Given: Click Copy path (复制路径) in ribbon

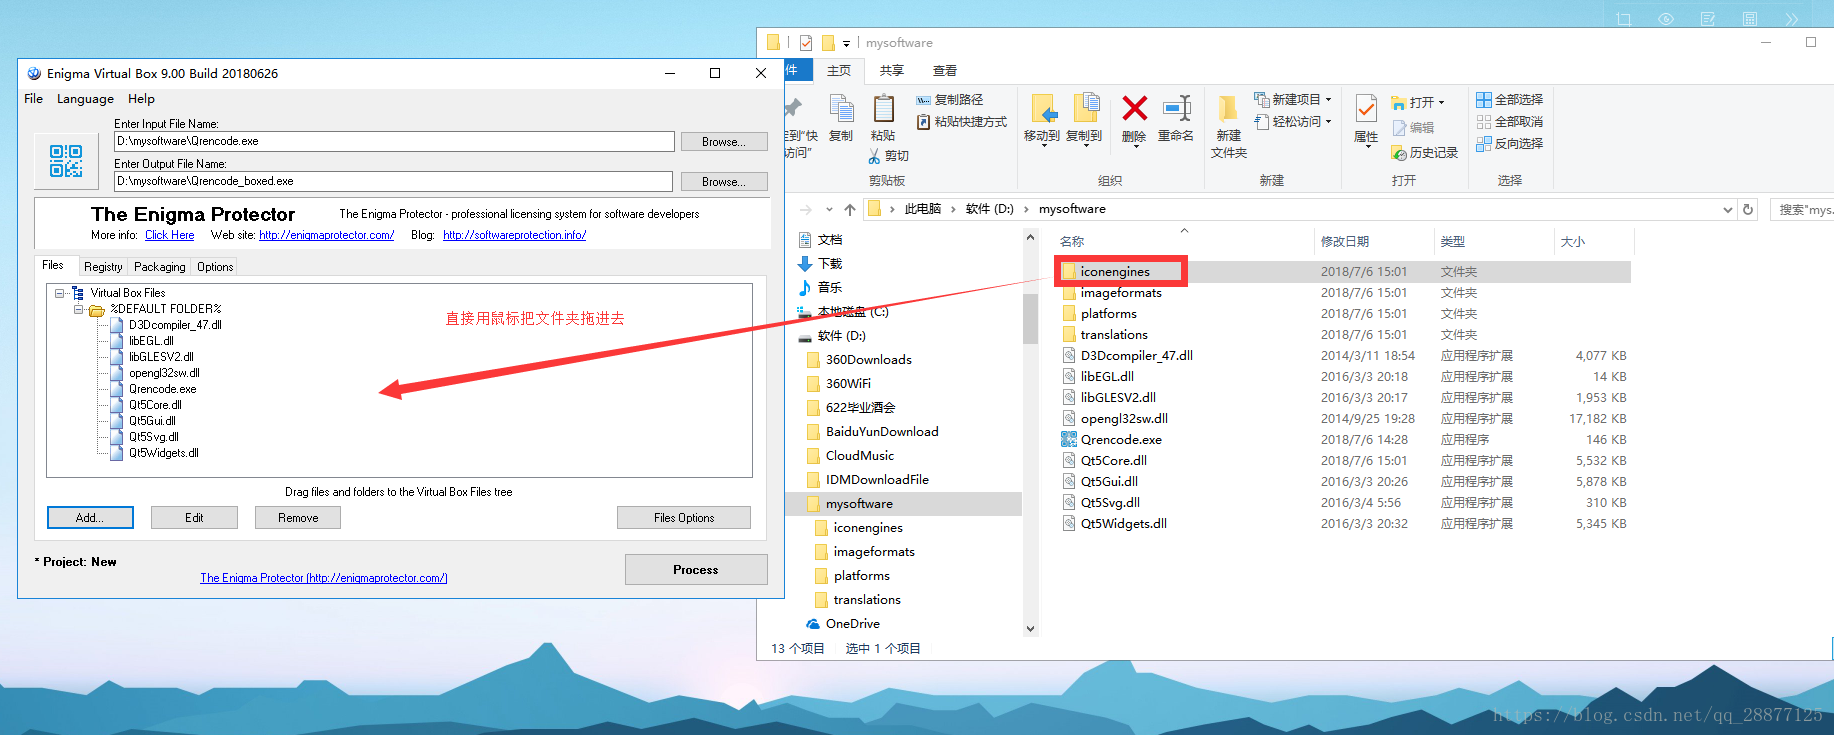Looking at the screenshot, I should coord(950,100).
